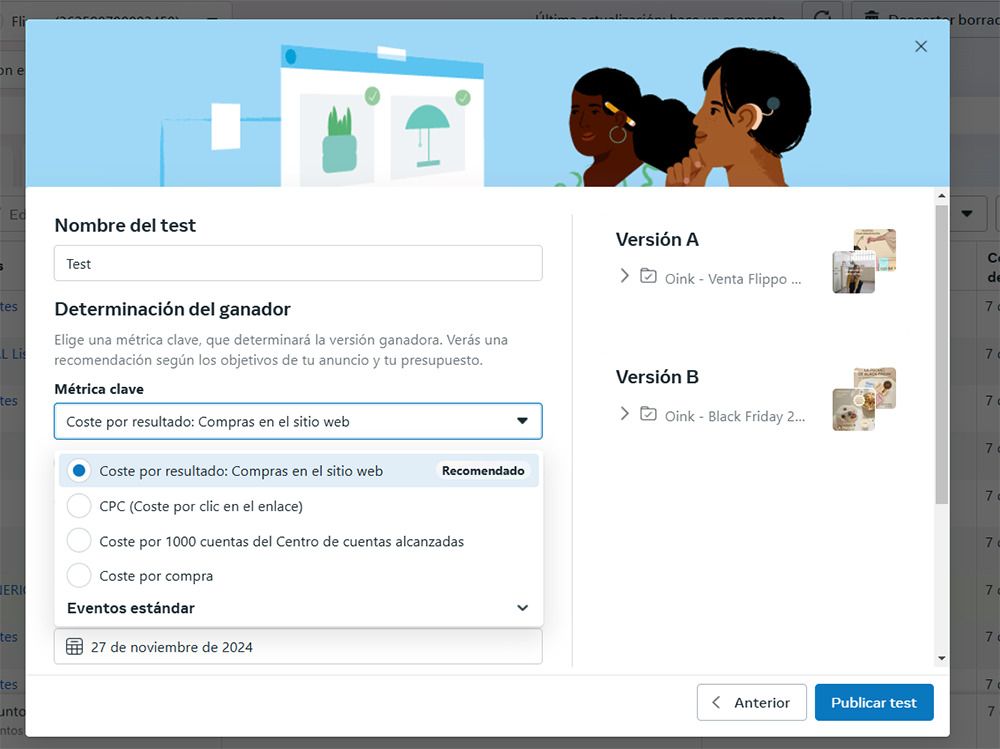Close the test setup dialog
Image resolution: width=1000 pixels, height=749 pixels.
pyautogui.click(x=921, y=47)
